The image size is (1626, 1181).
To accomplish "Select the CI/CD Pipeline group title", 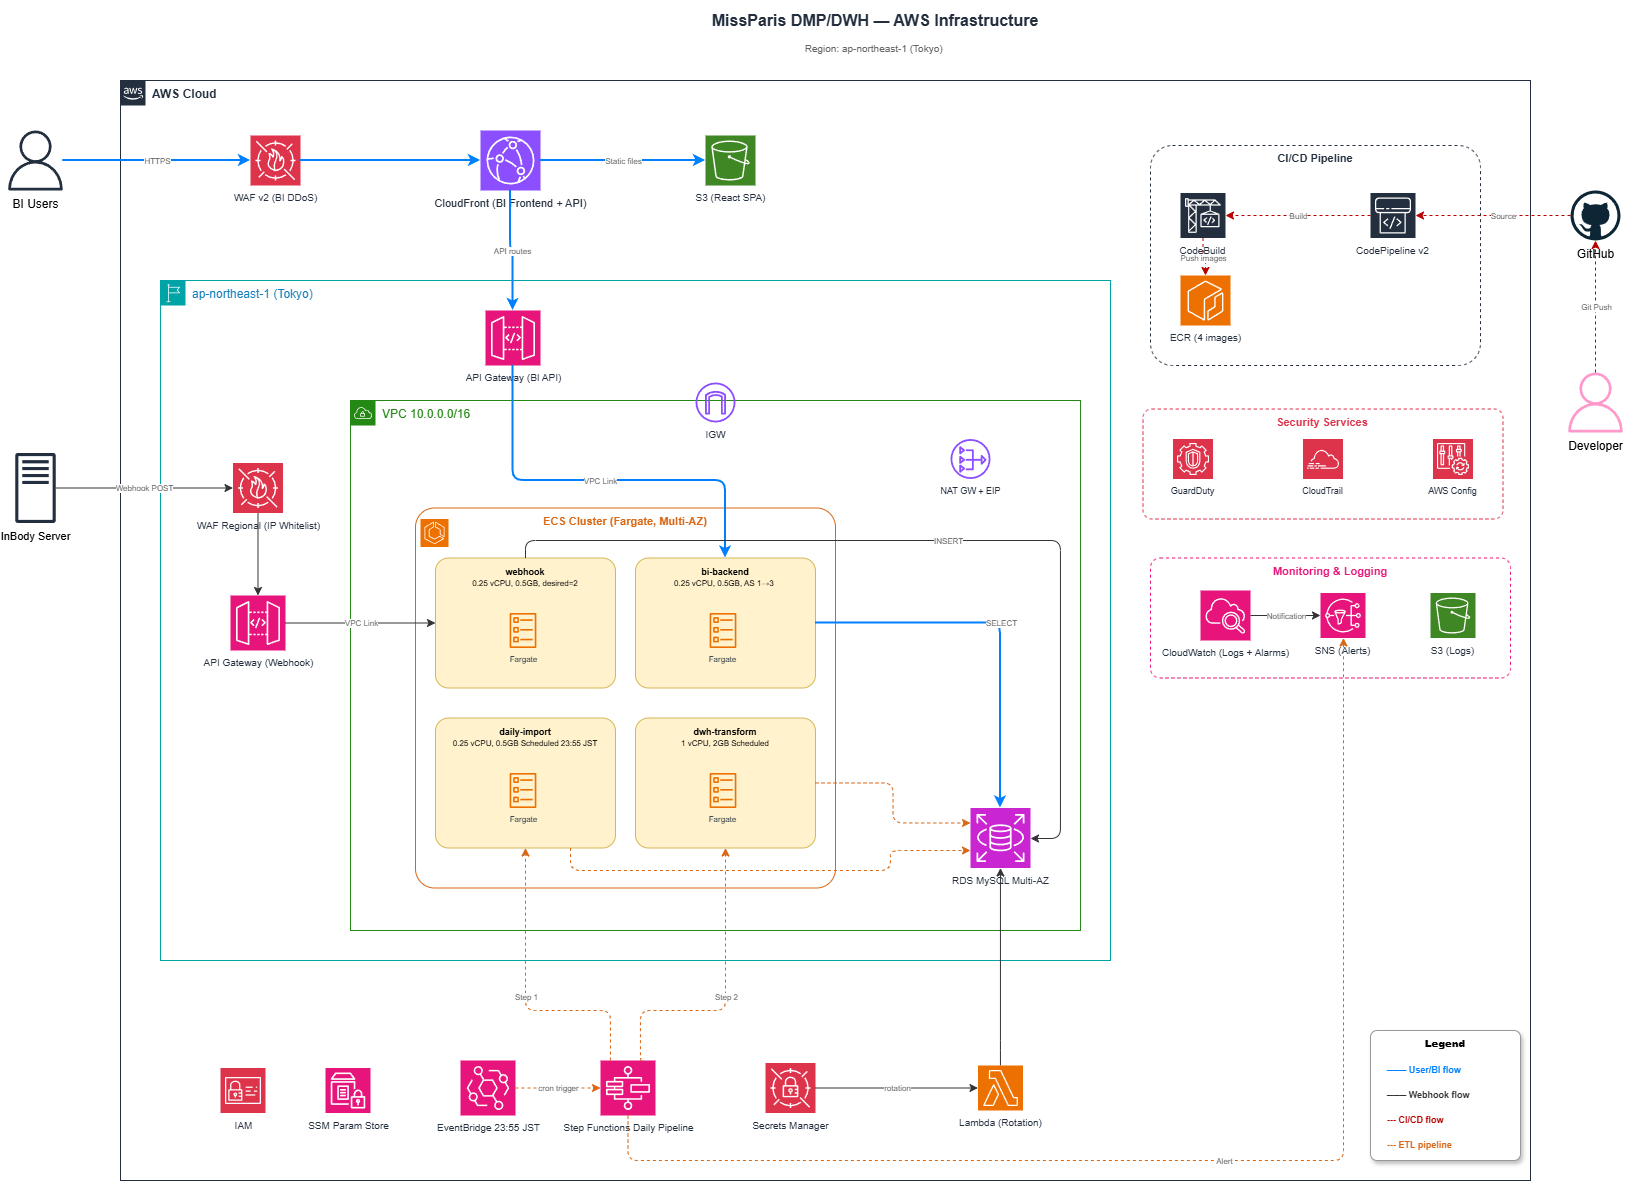I will 1314,158.
